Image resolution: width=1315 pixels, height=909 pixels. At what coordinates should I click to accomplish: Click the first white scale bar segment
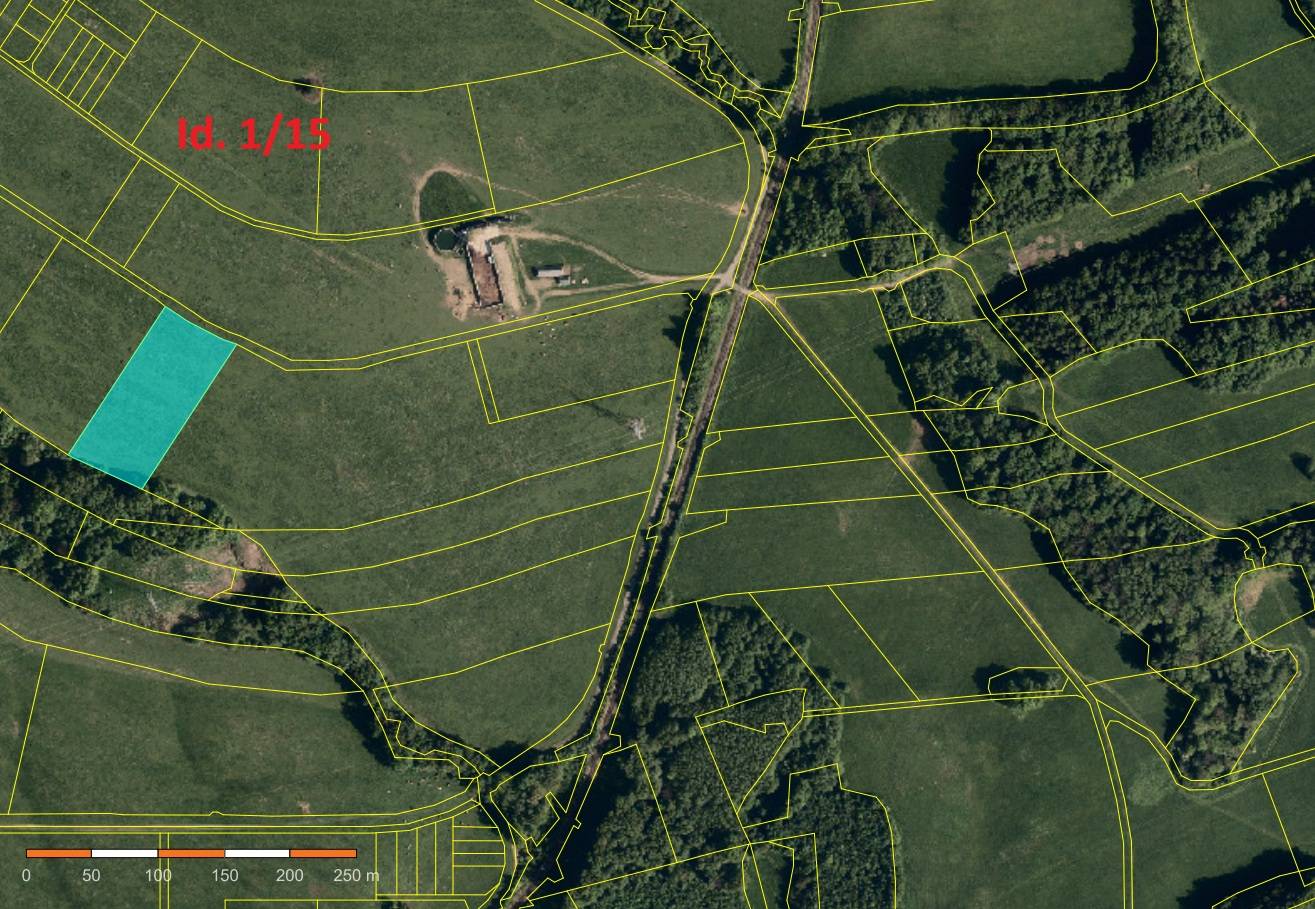[x=124, y=853]
